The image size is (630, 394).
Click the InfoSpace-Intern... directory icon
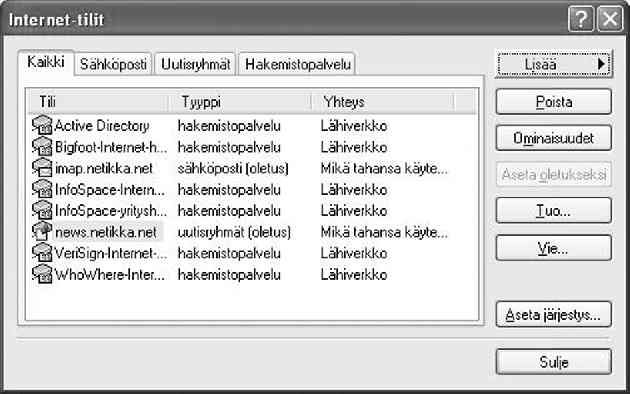(42, 189)
